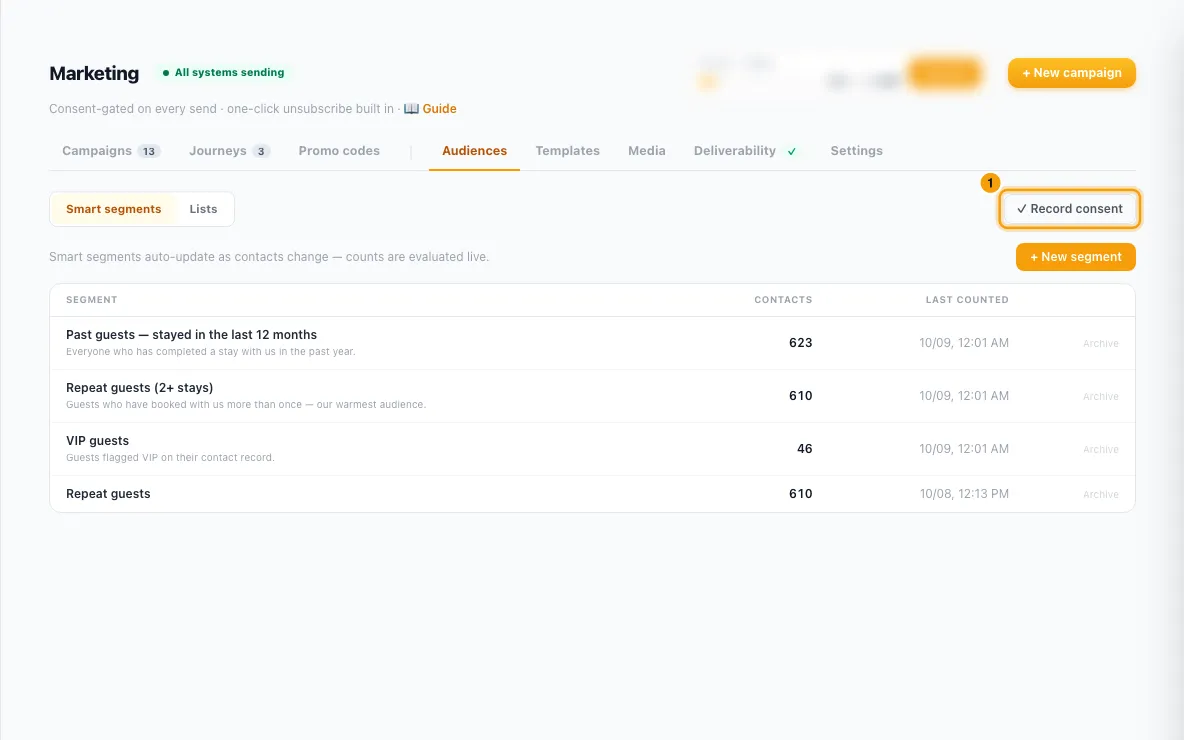Create a New segment

coord(1075,257)
